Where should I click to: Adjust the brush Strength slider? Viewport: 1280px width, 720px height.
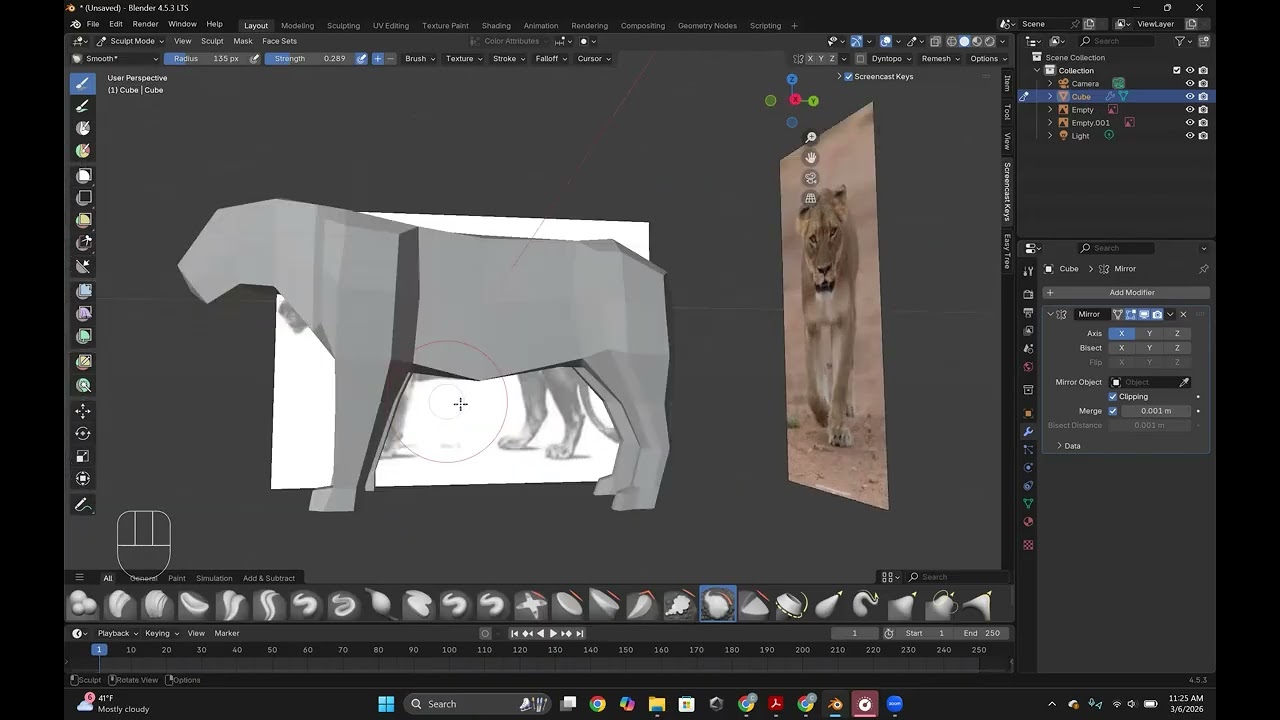click(310, 58)
